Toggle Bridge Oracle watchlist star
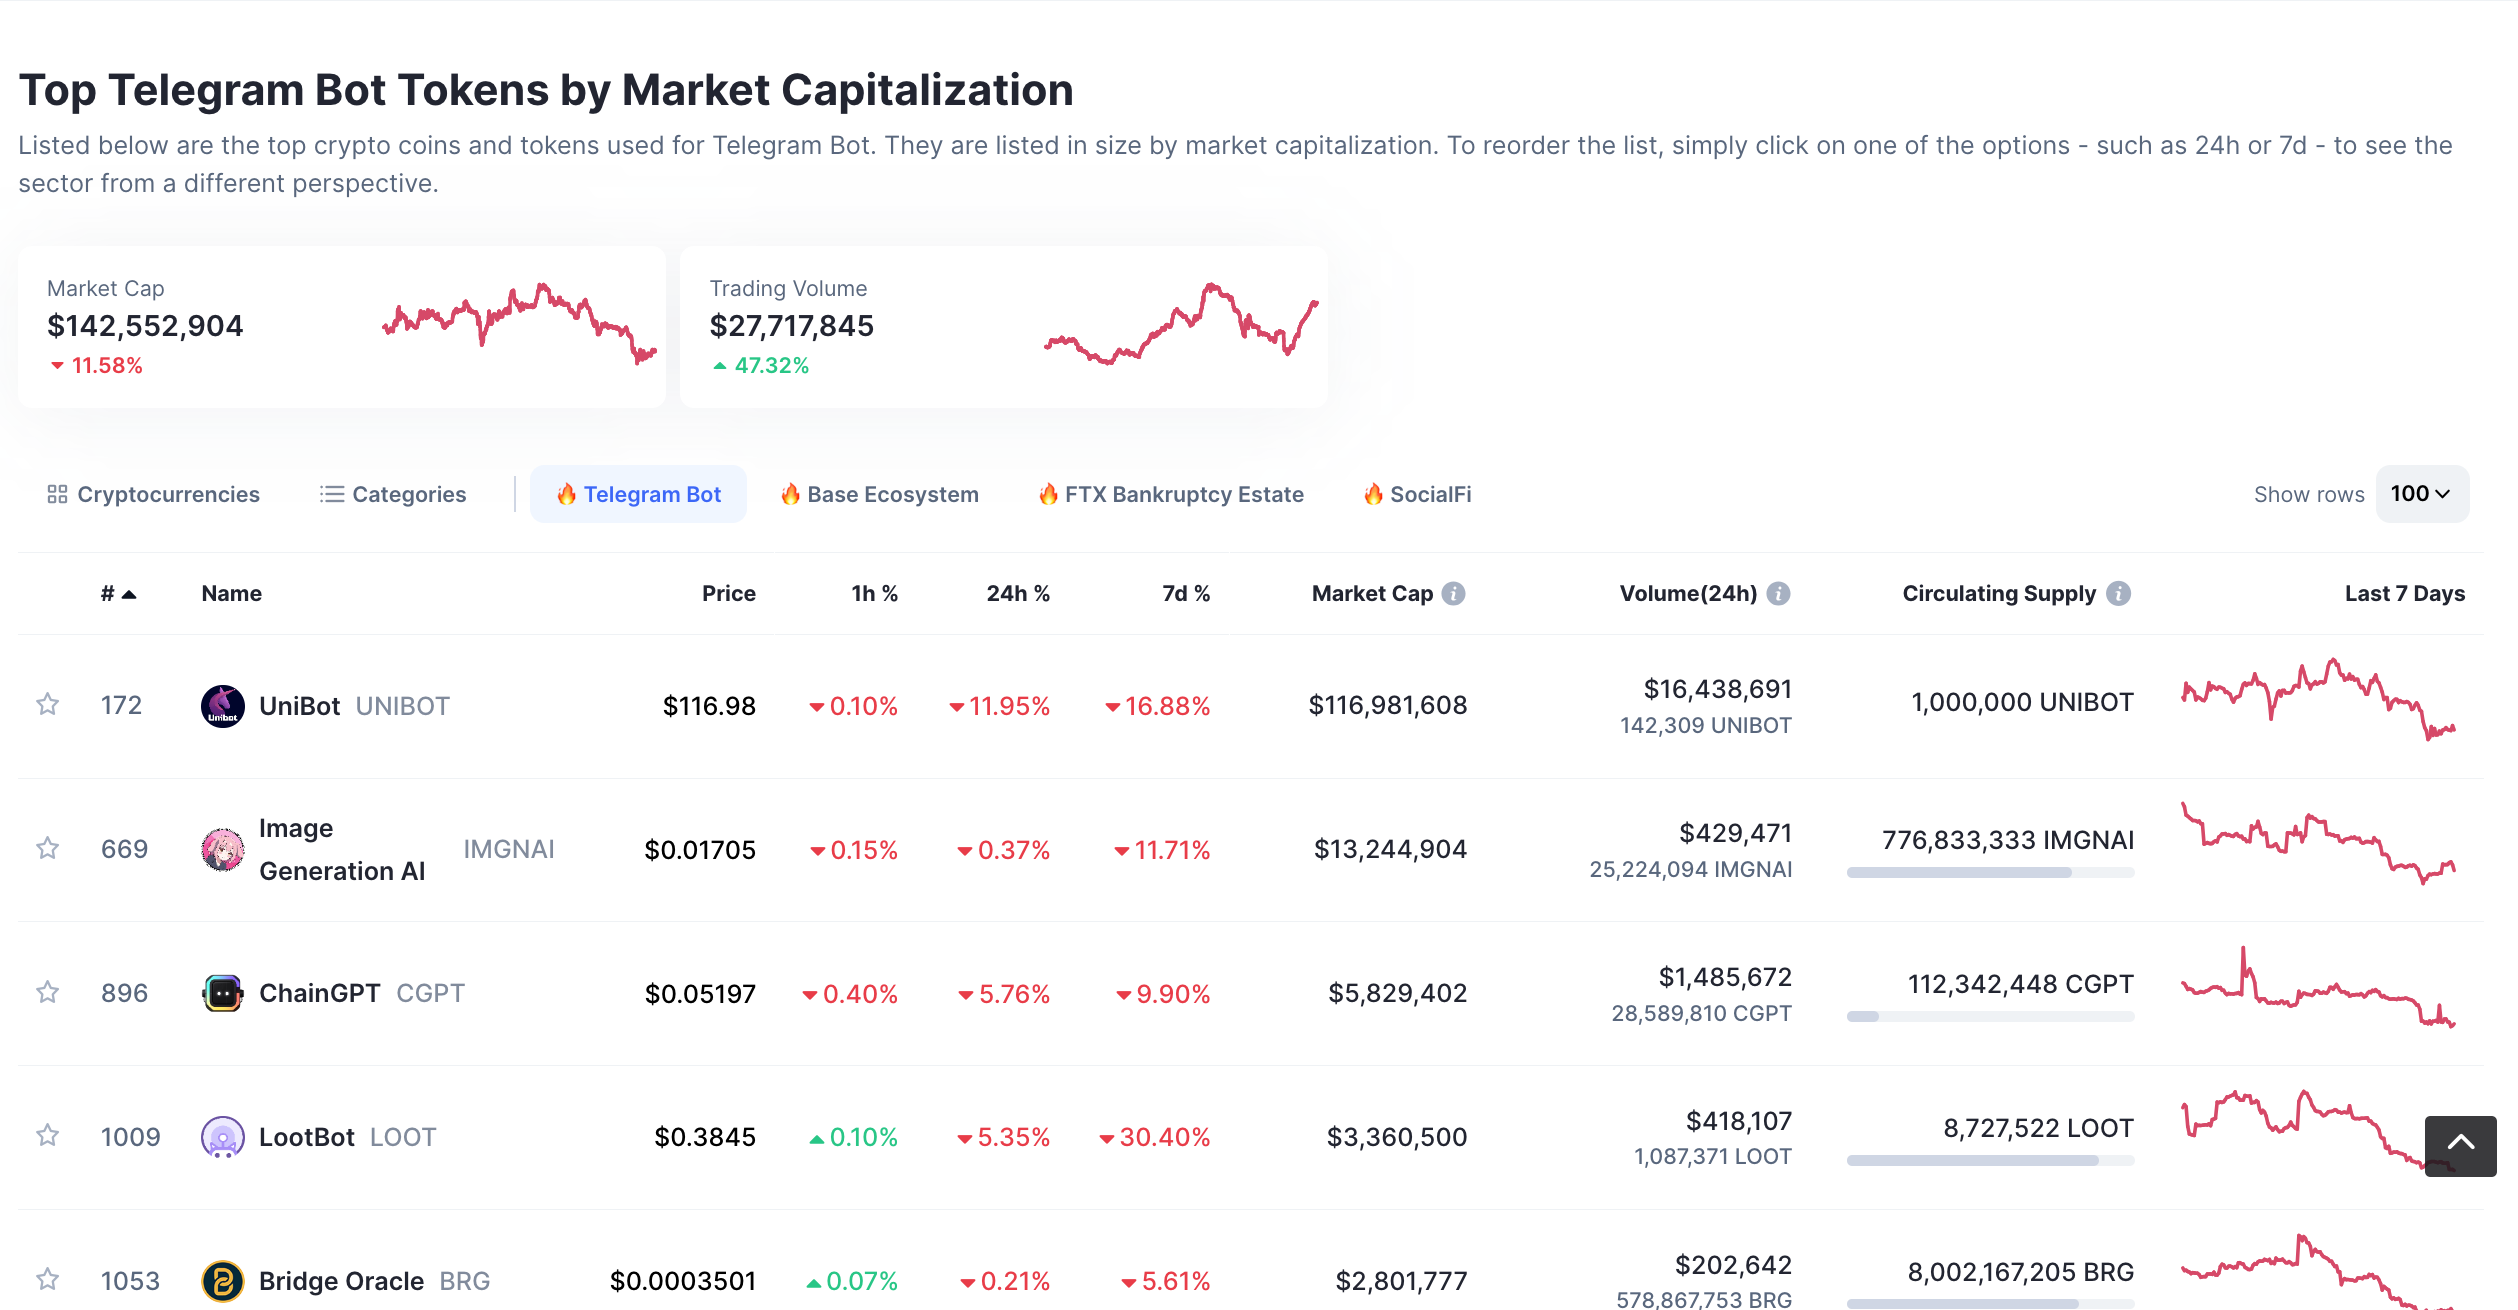Image resolution: width=2518 pixels, height=1310 pixels. pos(47,1280)
